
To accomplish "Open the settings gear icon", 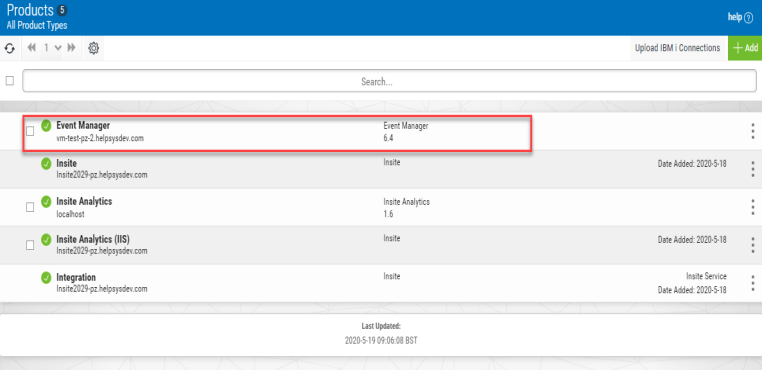I will pos(93,48).
